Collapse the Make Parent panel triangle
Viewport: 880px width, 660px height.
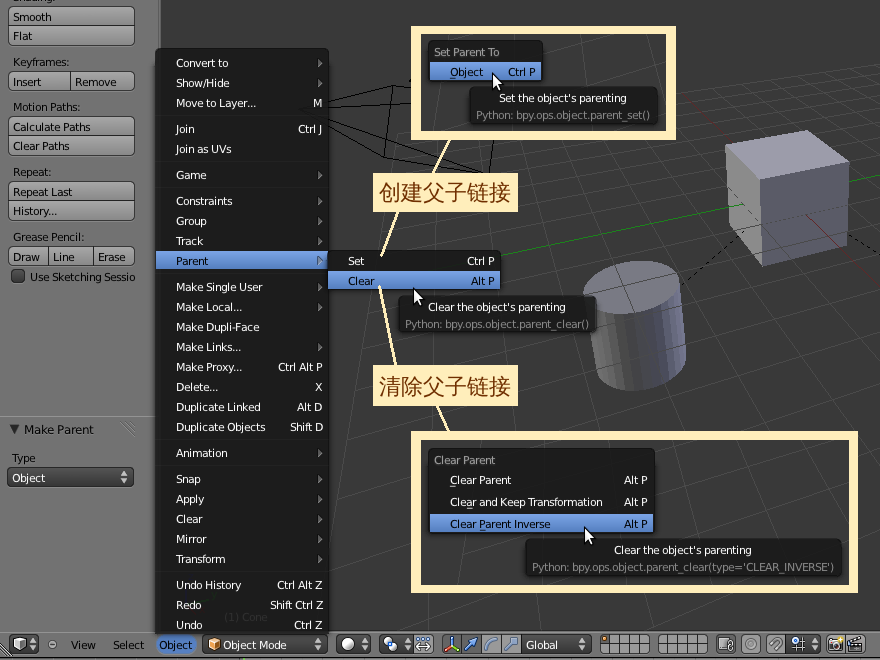click(15, 429)
